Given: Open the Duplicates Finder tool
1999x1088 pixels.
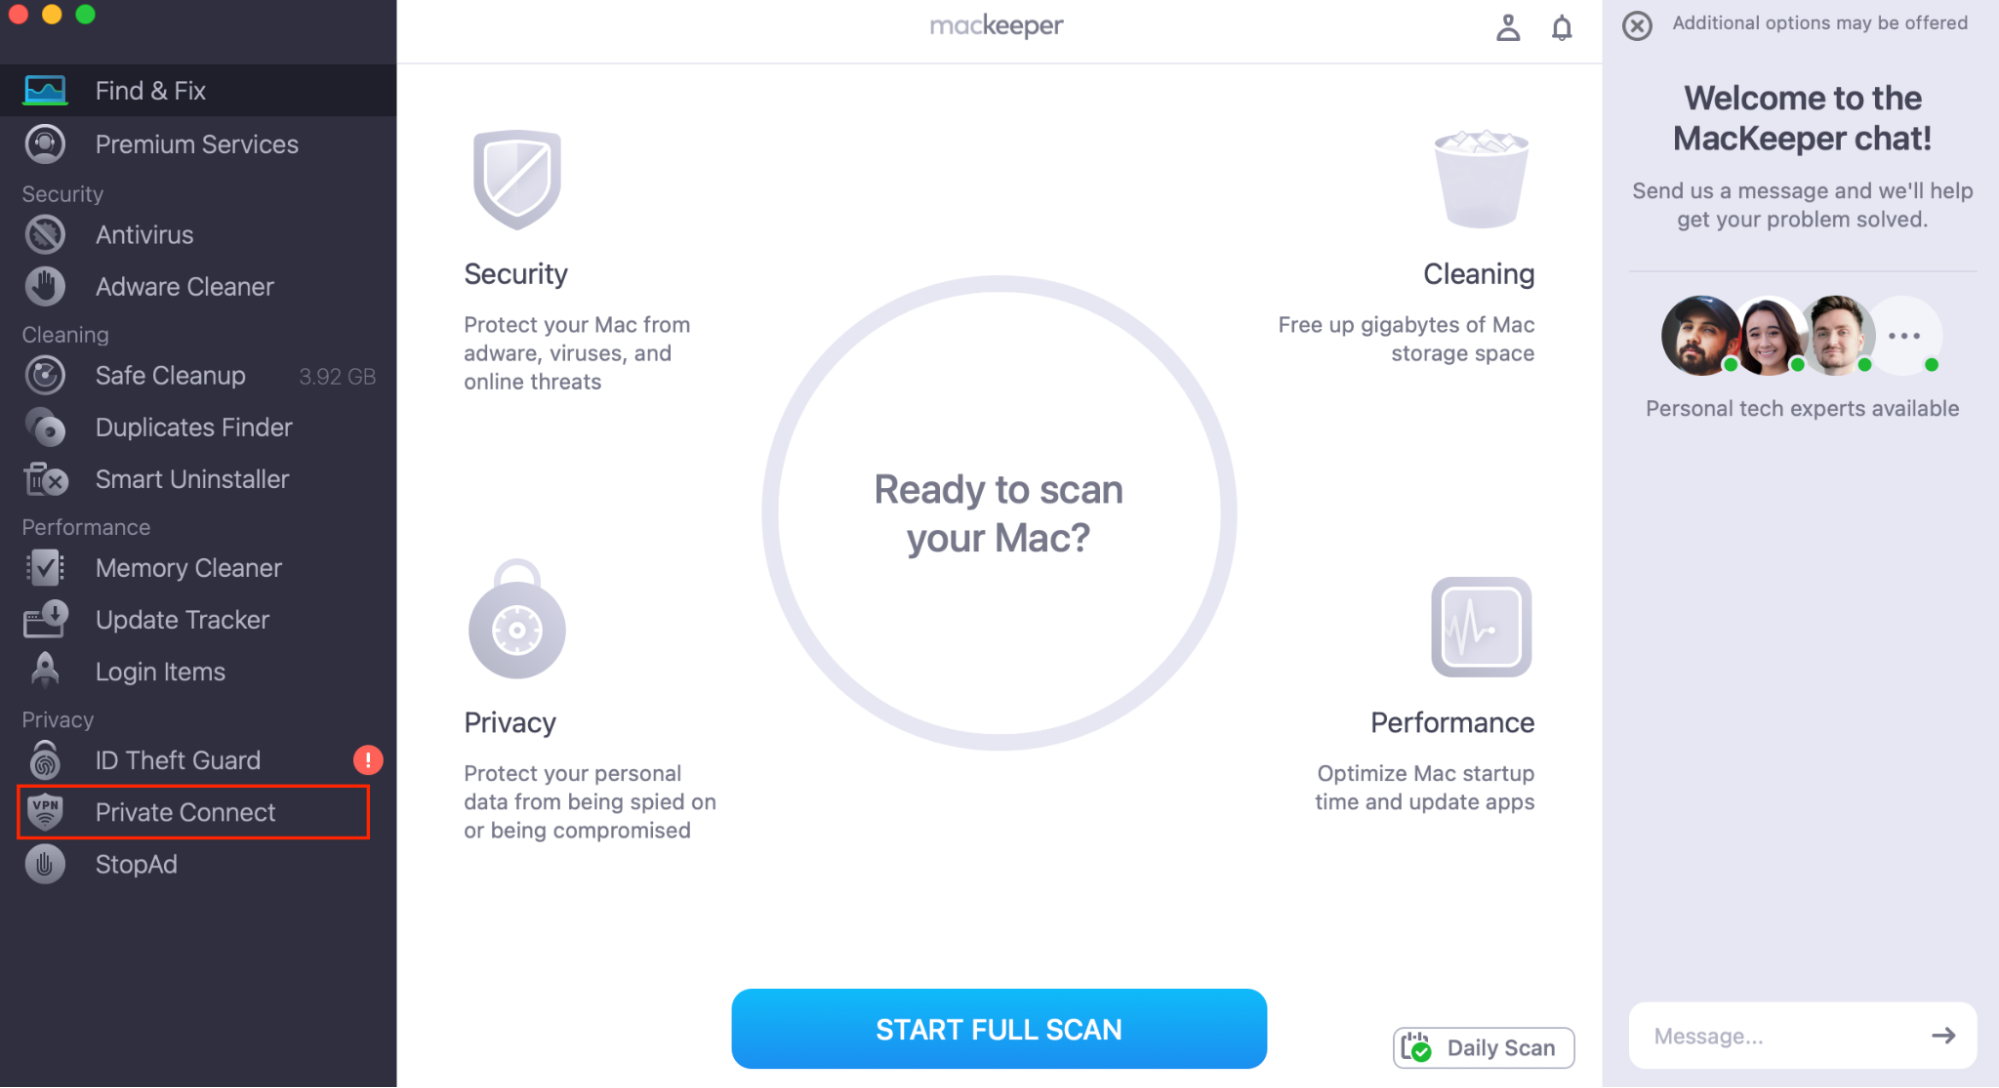Looking at the screenshot, I should click(193, 426).
